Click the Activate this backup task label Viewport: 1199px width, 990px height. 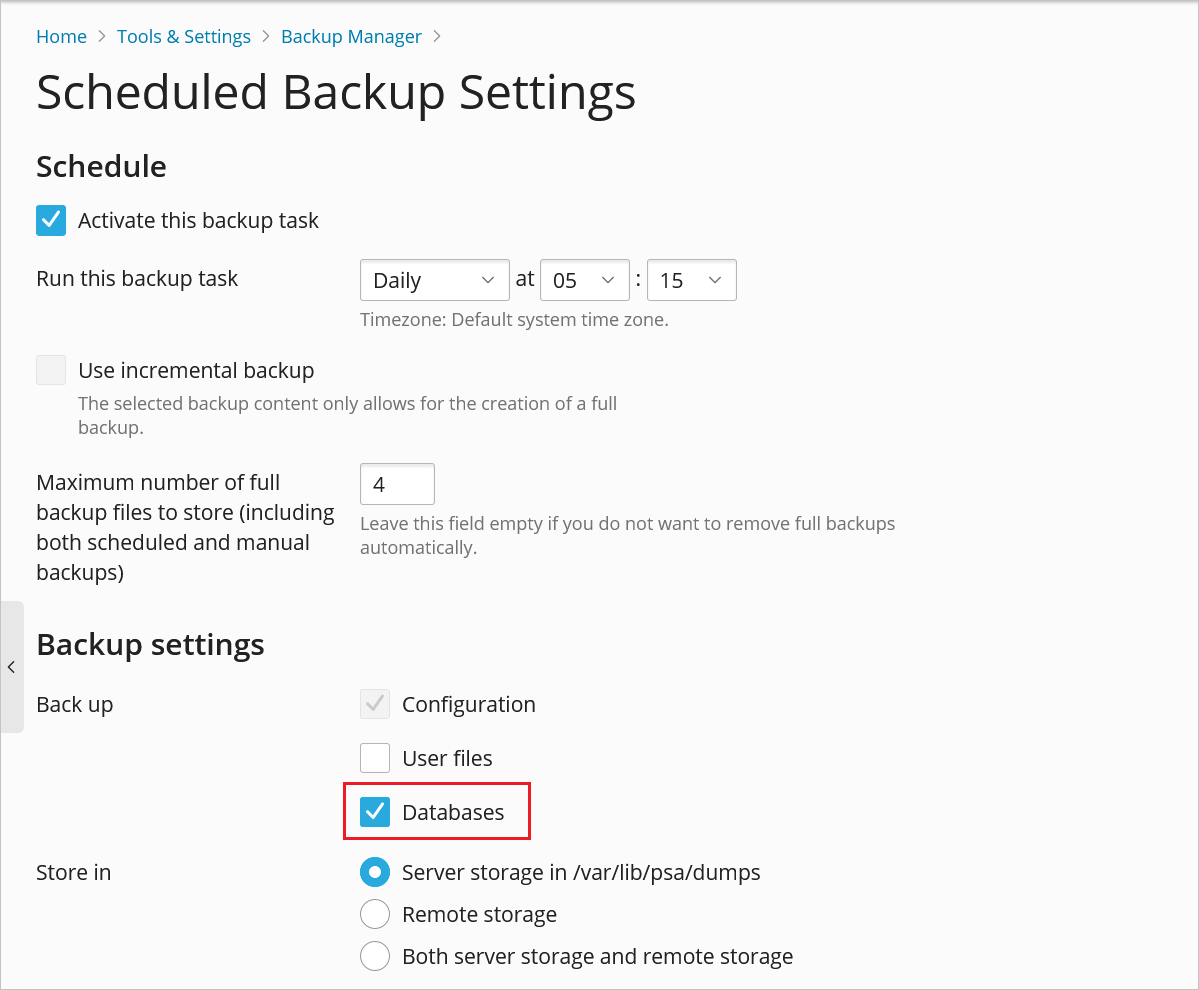198,221
